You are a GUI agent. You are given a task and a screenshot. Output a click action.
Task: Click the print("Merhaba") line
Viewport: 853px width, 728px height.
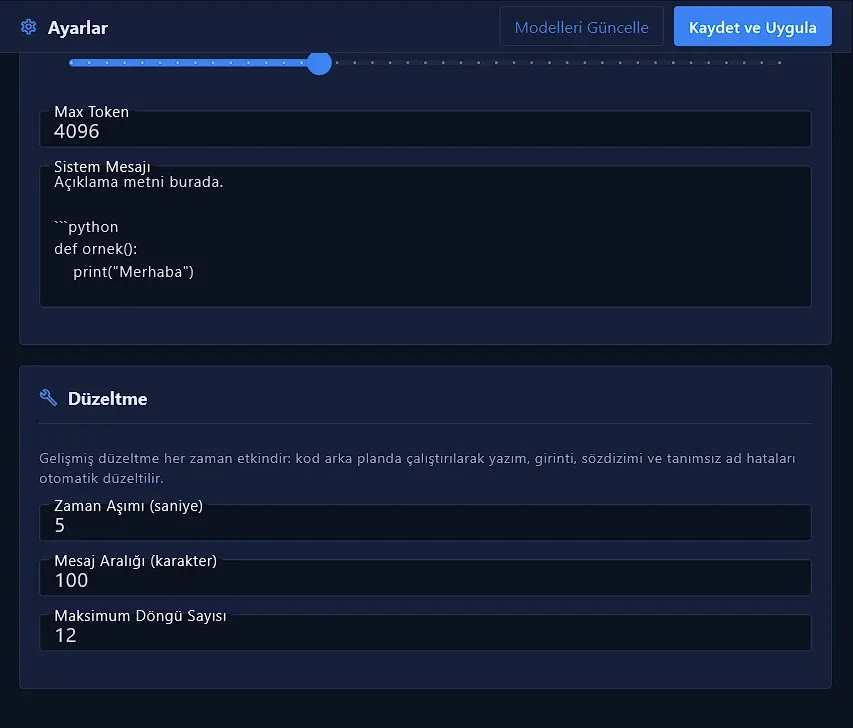coord(133,272)
